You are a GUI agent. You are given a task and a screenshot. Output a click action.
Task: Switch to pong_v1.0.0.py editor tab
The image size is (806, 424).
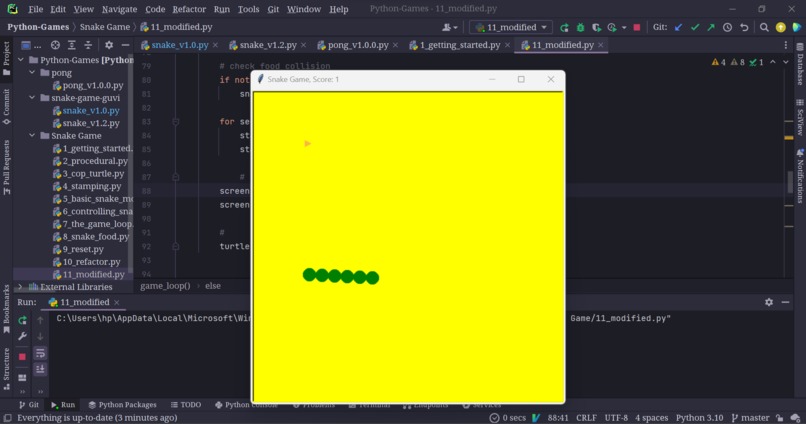(x=358, y=45)
